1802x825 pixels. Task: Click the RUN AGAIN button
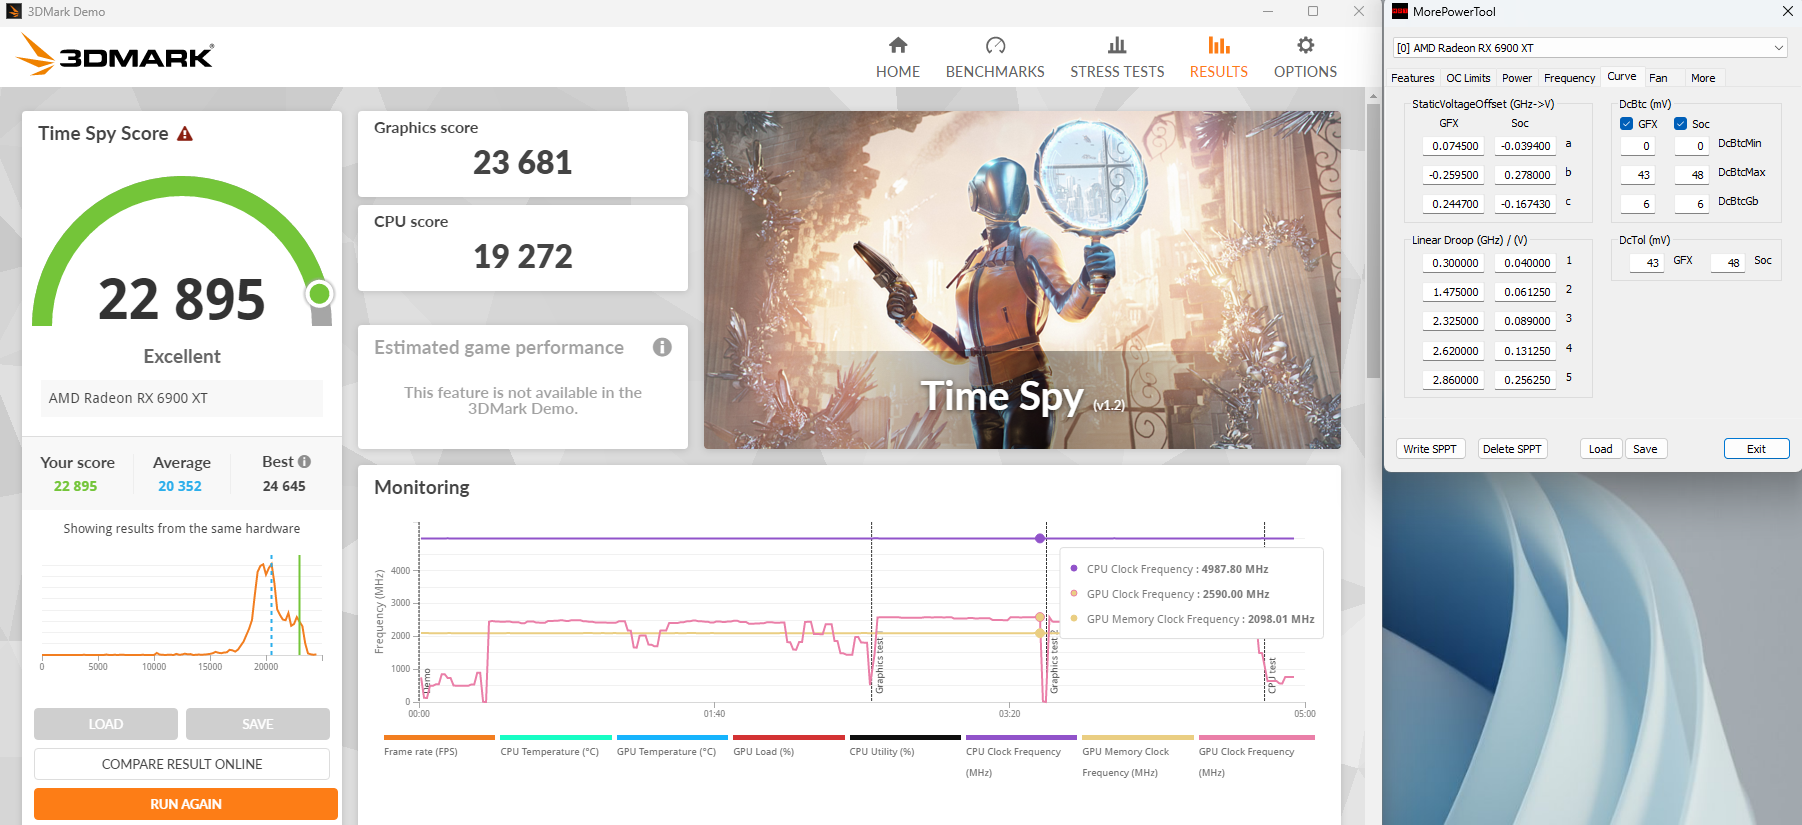(186, 804)
